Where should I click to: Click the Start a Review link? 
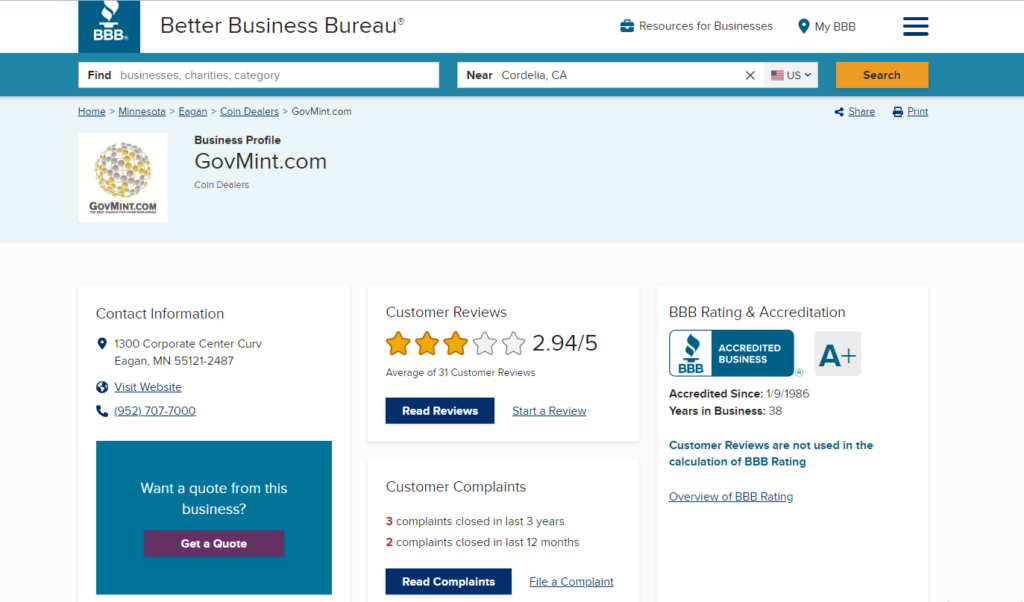click(549, 411)
